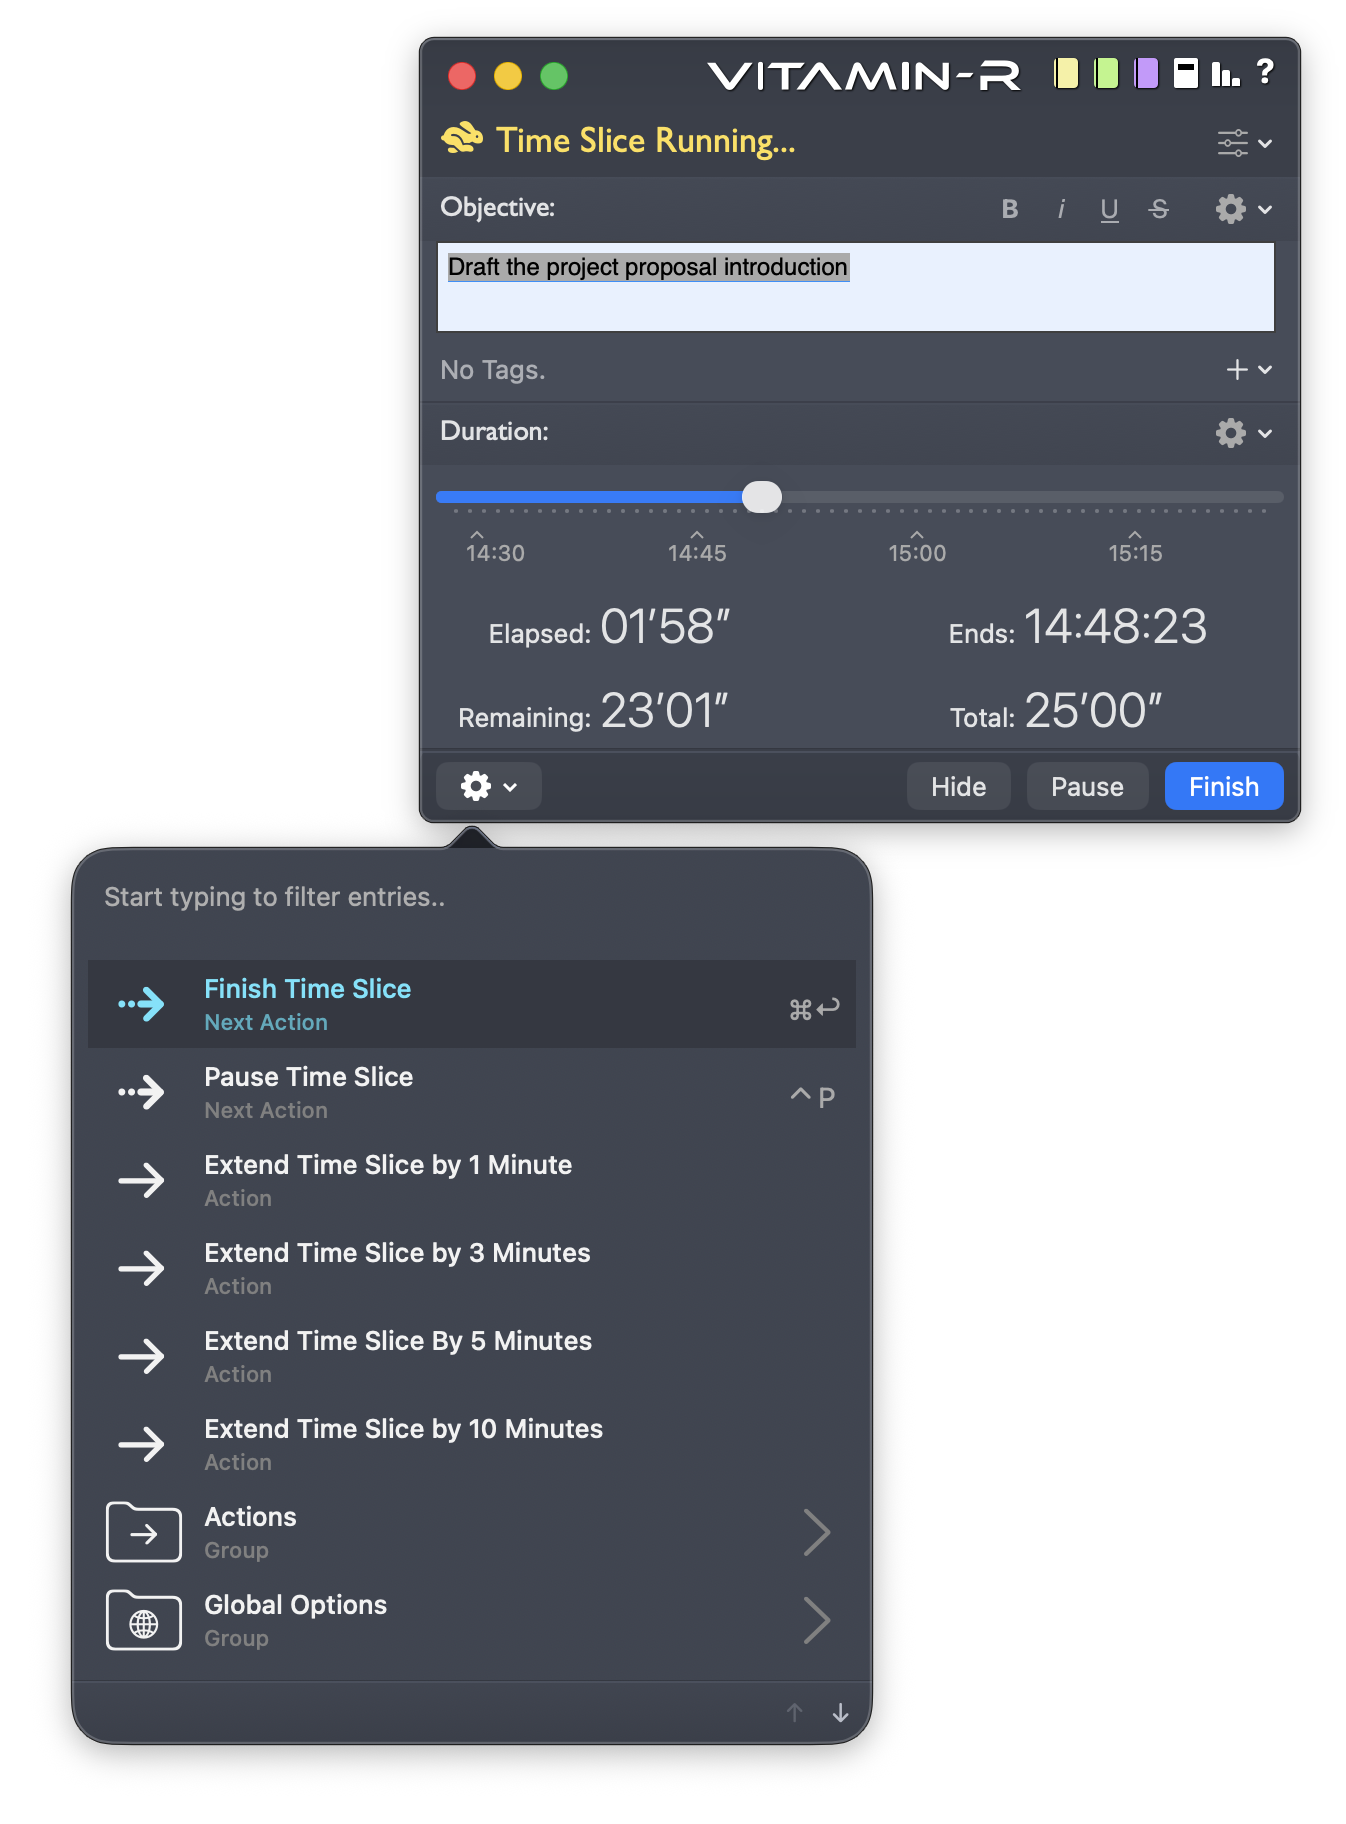
Task: Open the yellow notepad in the title bar
Action: (1066, 74)
